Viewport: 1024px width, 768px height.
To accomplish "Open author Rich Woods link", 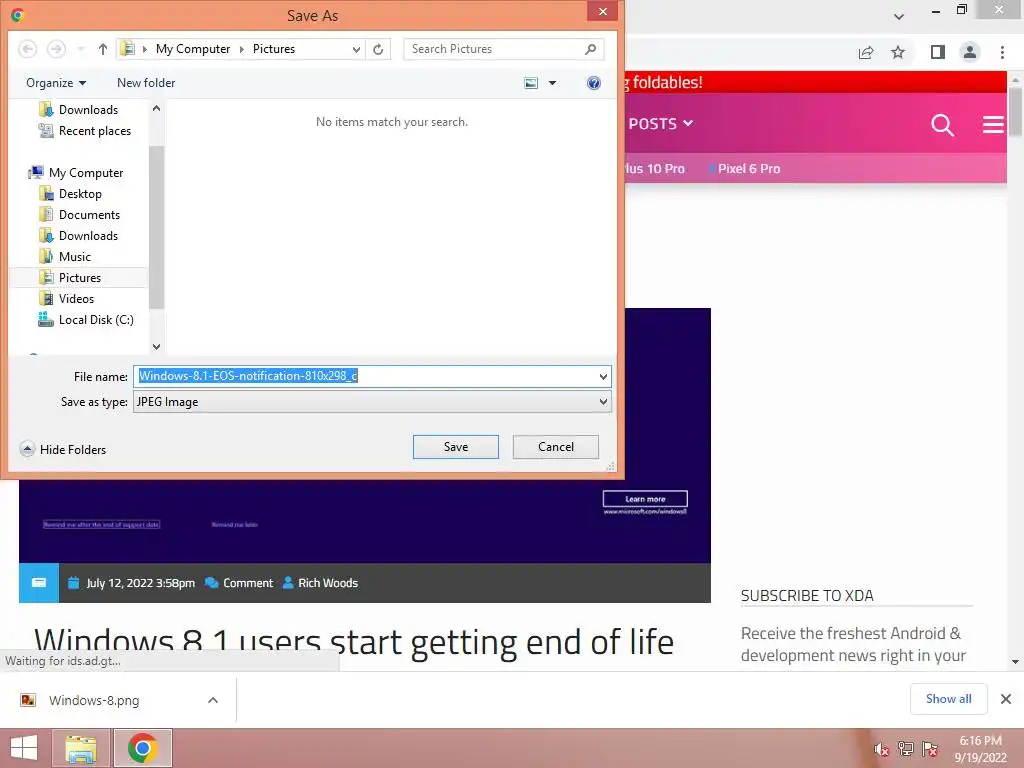I will (320, 583).
